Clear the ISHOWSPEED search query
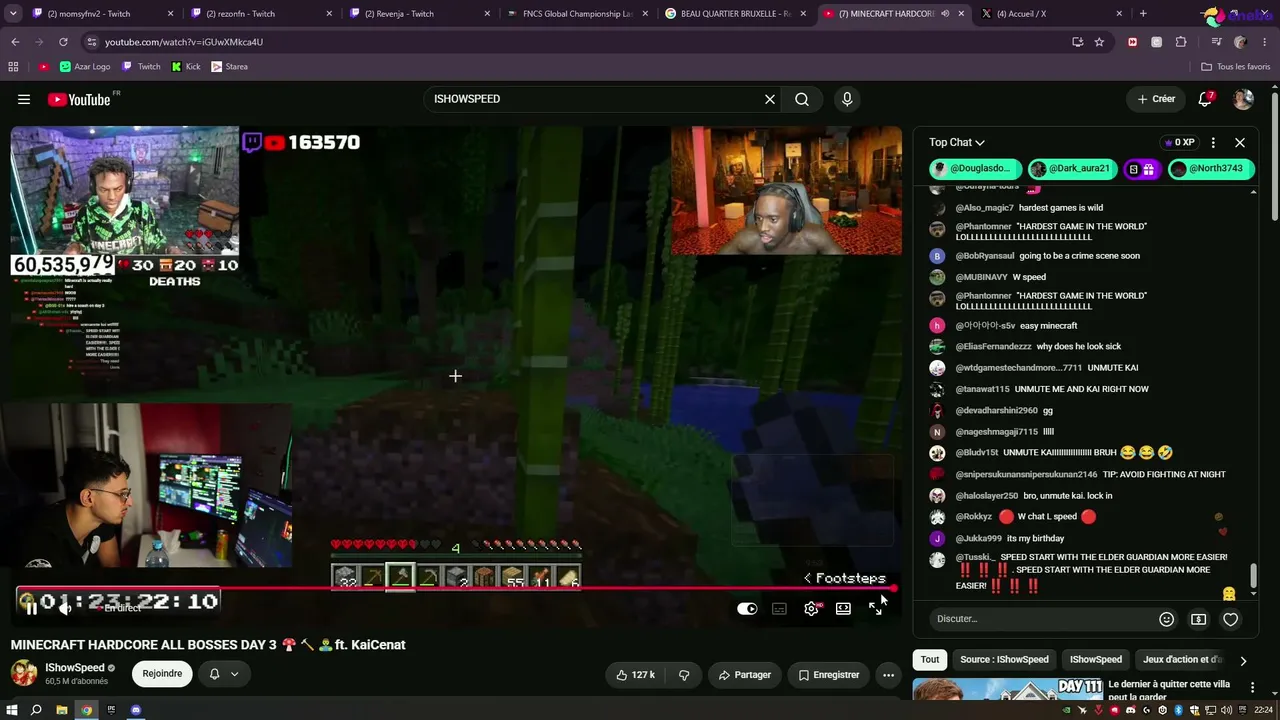Viewport: 1280px width, 720px height. 770,99
